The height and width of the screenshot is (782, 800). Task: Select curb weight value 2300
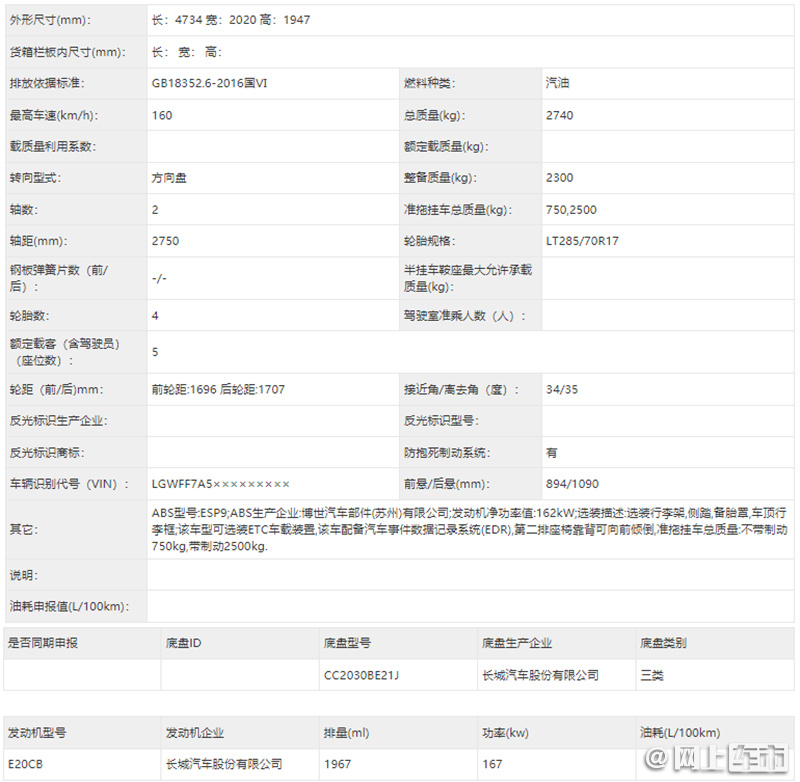pos(559,178)
